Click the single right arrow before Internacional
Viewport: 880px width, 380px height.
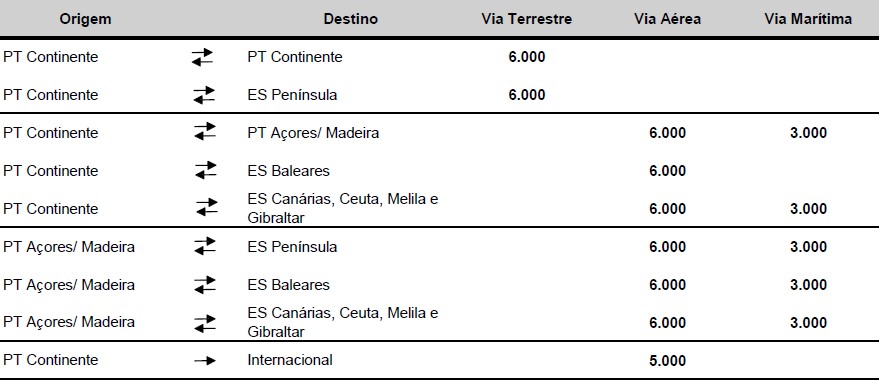point(205,360)
